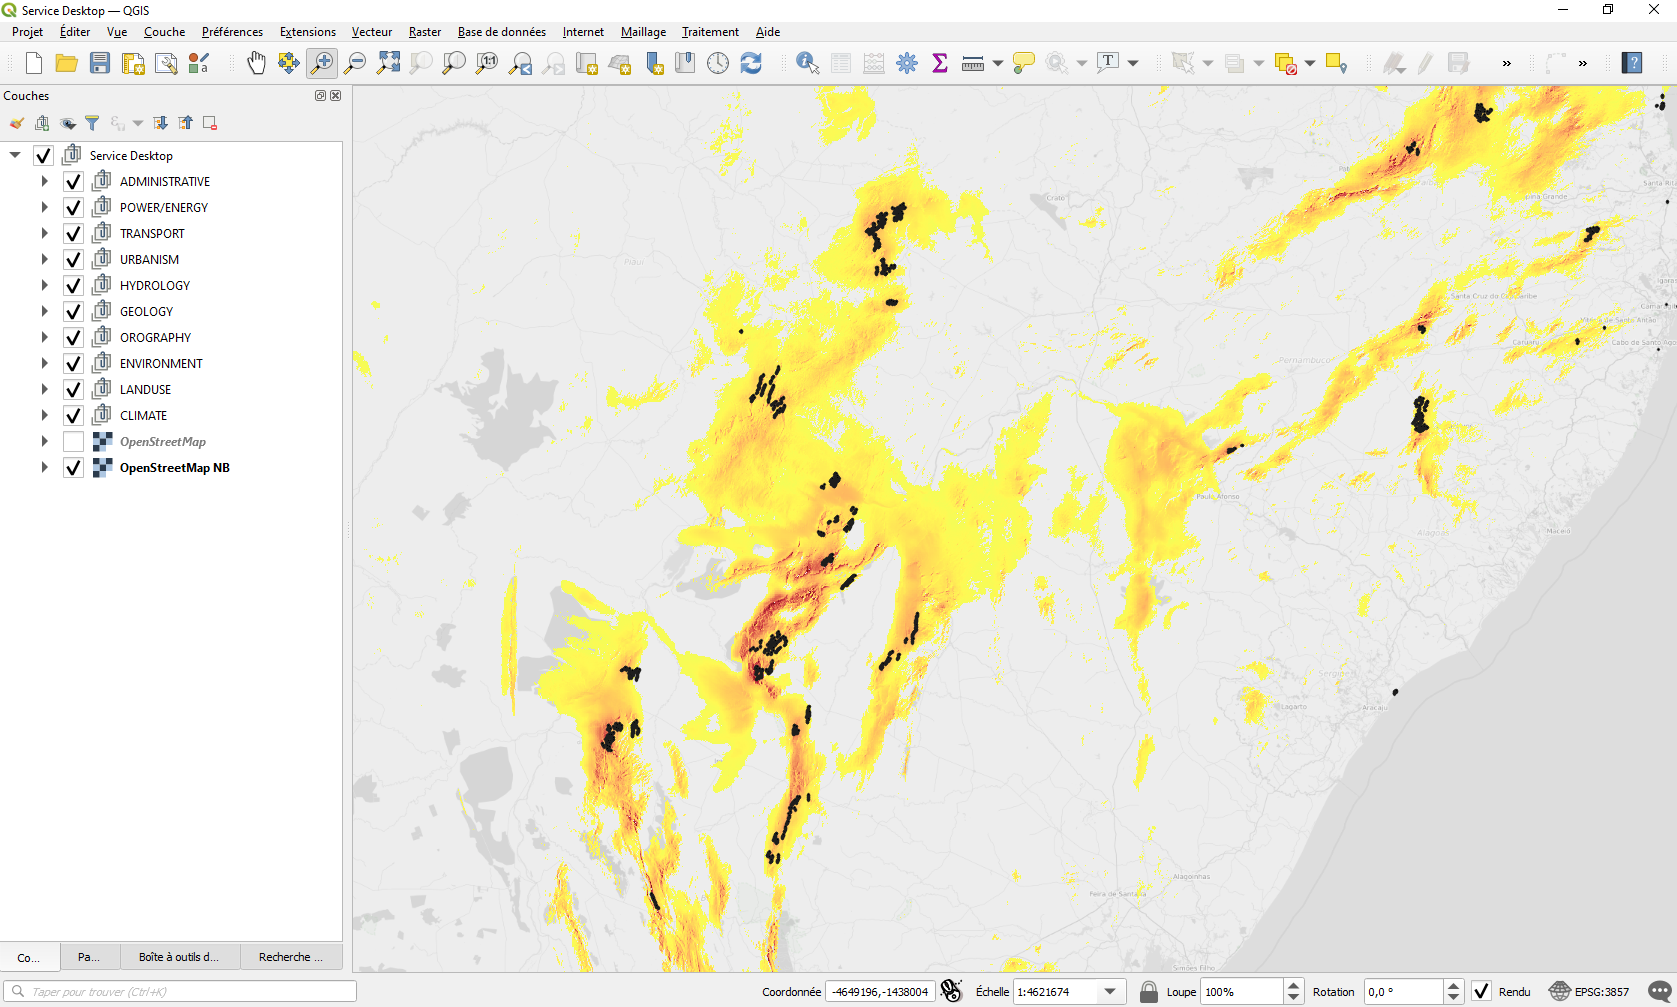The width and height of the screenshot is (1677, 1007).
Task: Select the measure line ruler tool
Action: point(973,63)
